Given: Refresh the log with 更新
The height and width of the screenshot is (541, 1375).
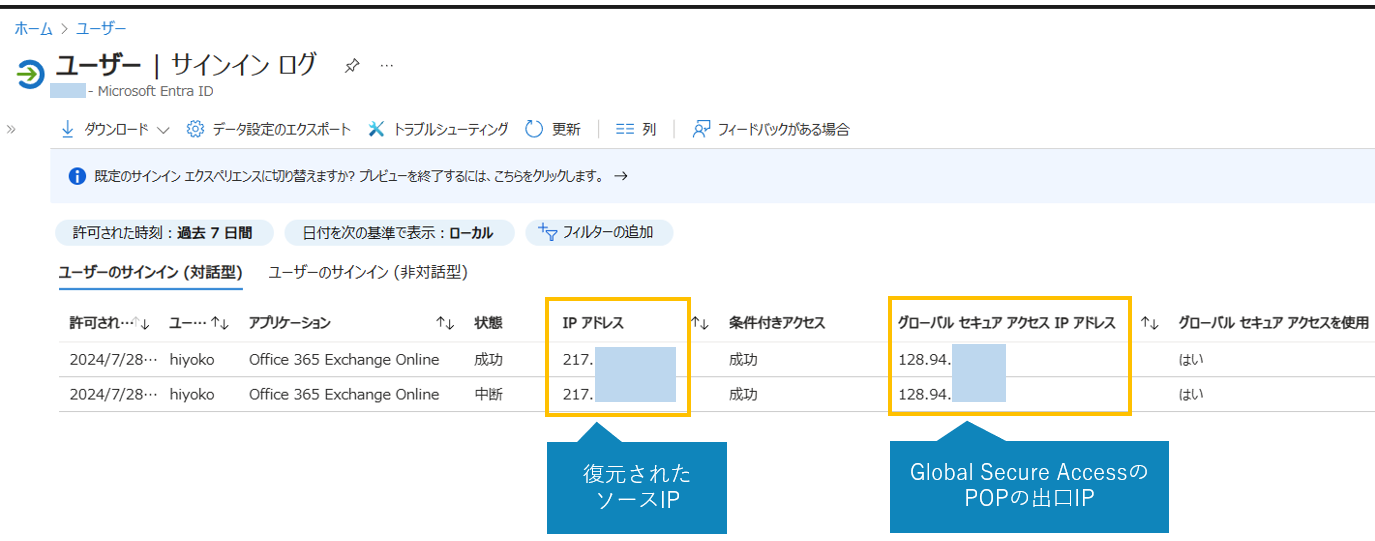Looking at the screenshot, I should pyautogui.click(x=553, y=129).
